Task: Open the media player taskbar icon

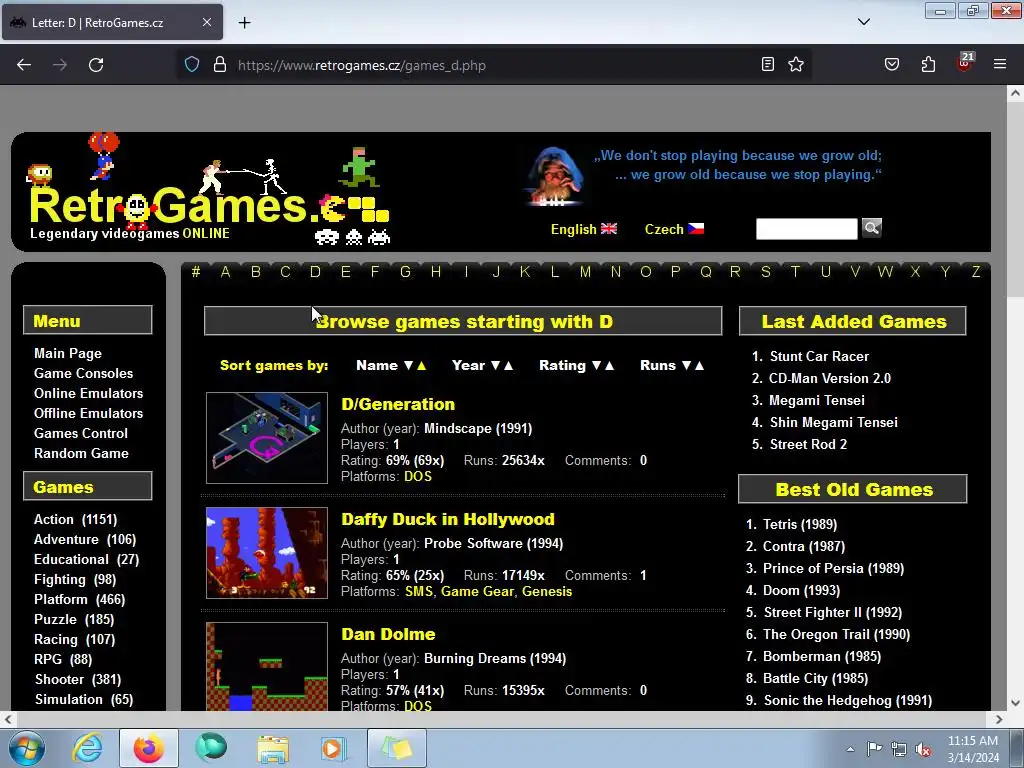Action: 332,748
